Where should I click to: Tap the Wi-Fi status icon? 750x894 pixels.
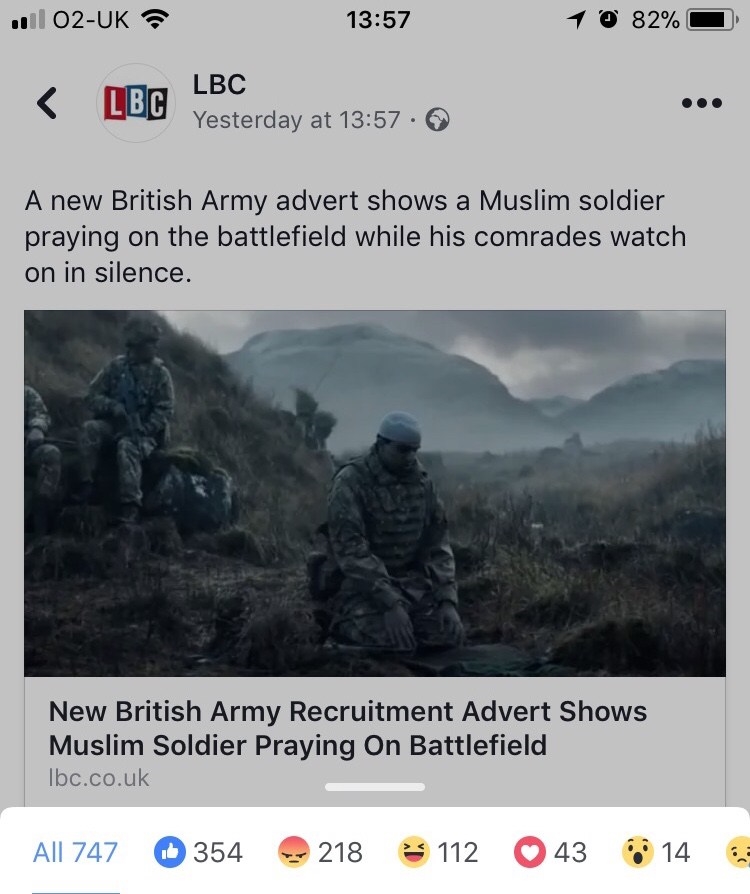click(153, 20)
